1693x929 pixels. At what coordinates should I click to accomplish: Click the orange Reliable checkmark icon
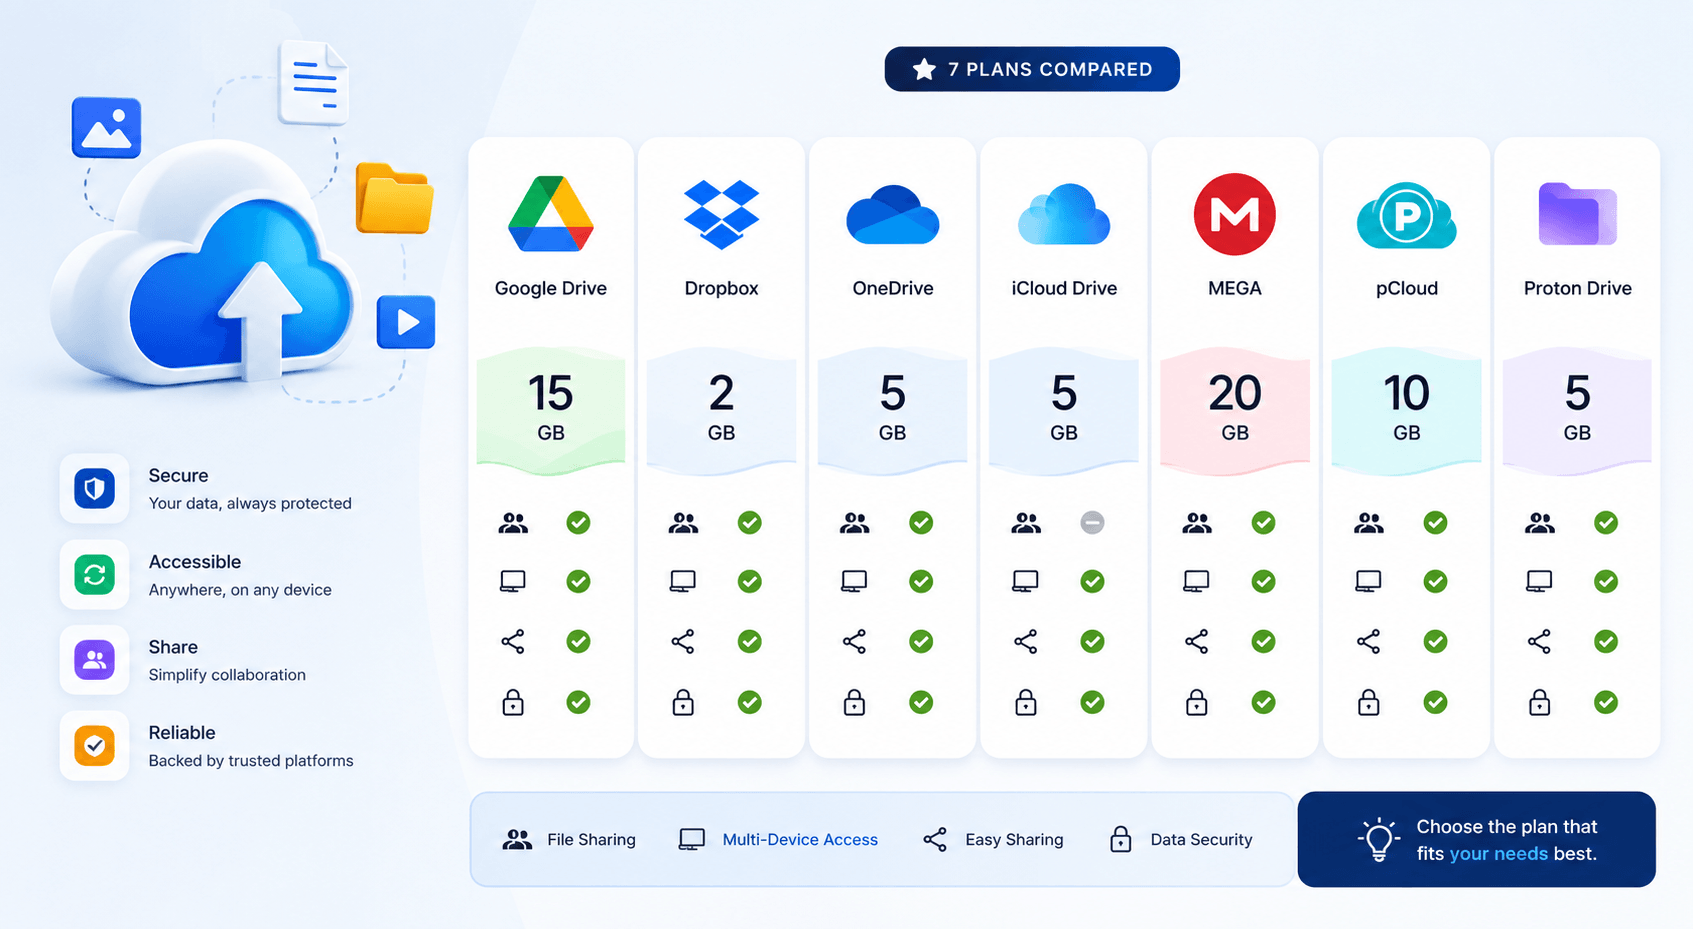tap(95, 746)
